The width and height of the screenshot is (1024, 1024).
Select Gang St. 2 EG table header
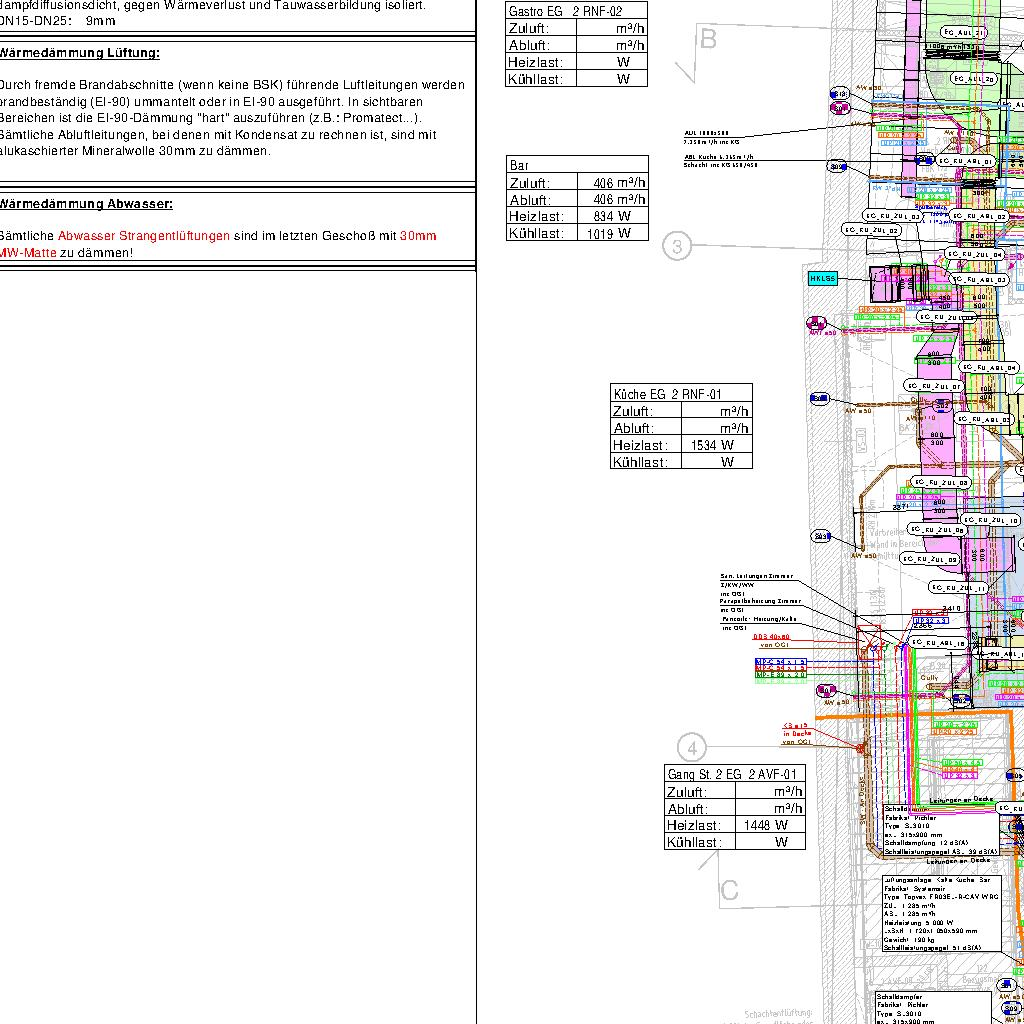click(x=734, y=774)
